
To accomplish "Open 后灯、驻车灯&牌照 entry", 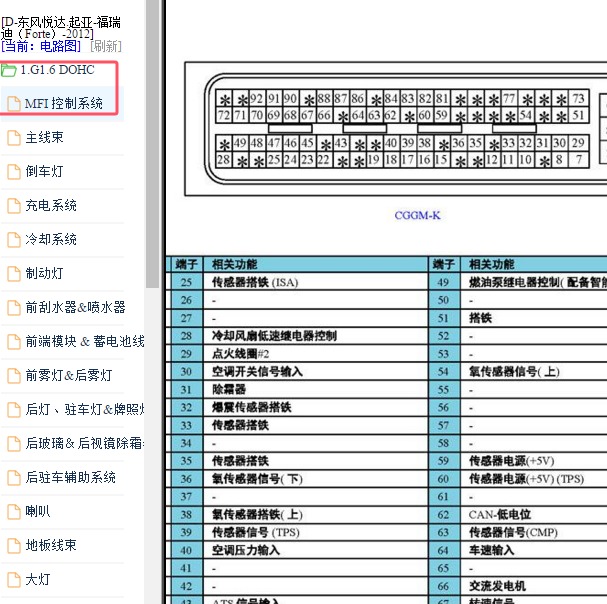I will pos(85,410).
